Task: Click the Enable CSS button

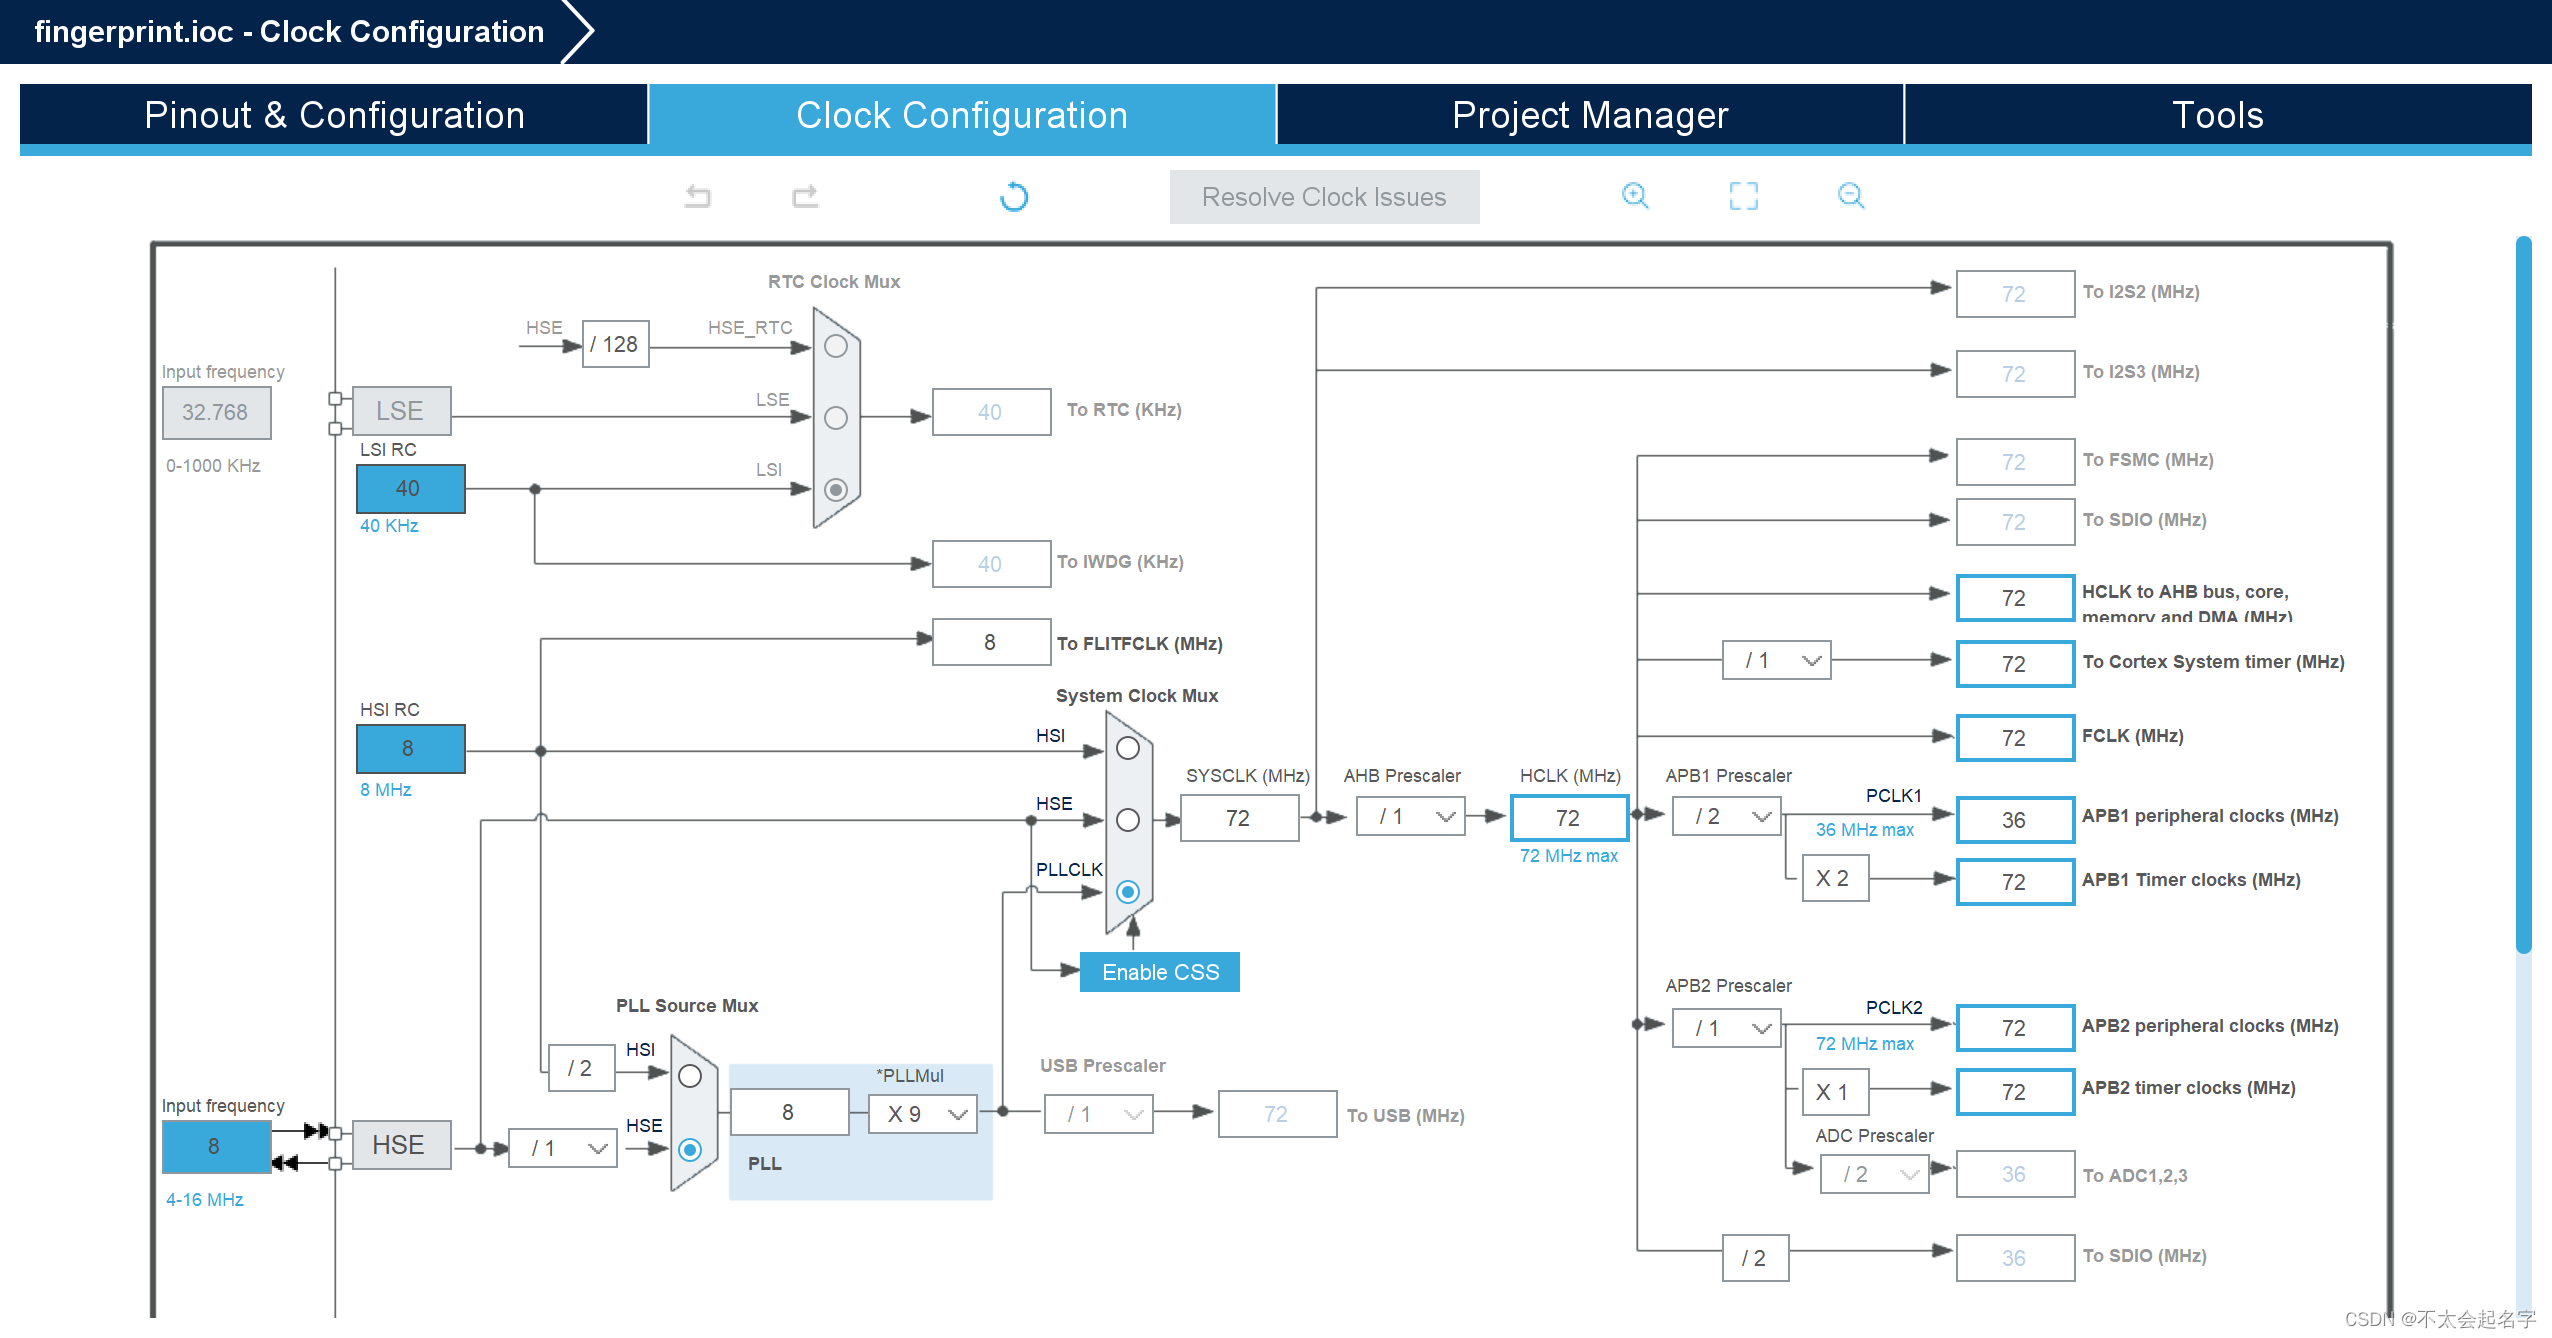Action: click(x=1159, y=972)
